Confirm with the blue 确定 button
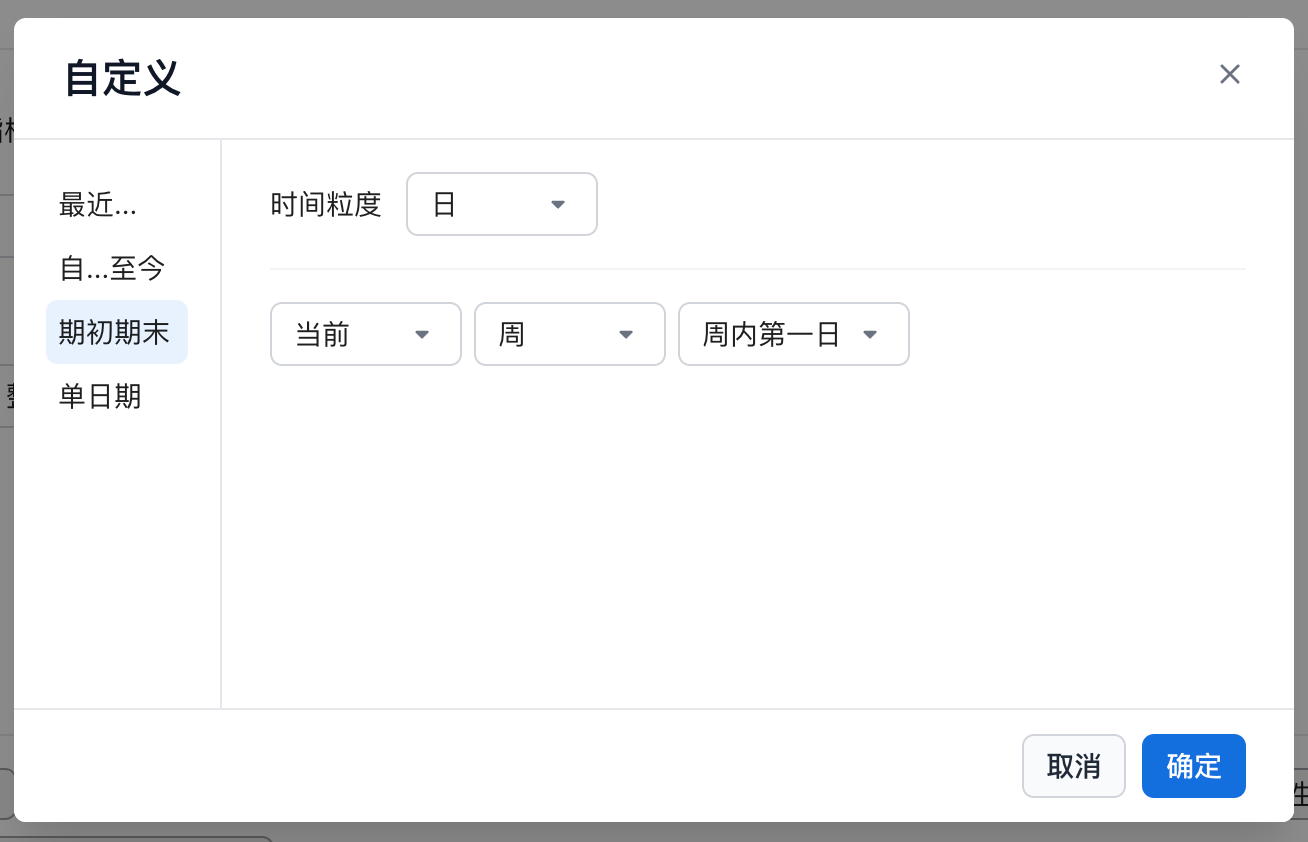 (1193, 766)
